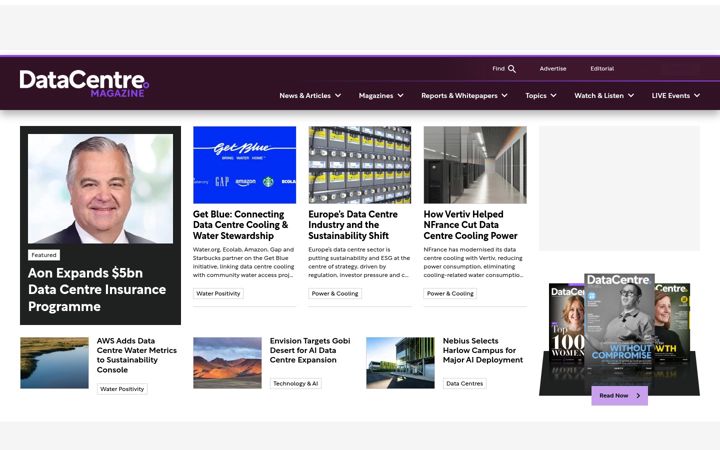Screen dimensions: 720x450
Task: Open the Magazines menu label
Action: 376,96
